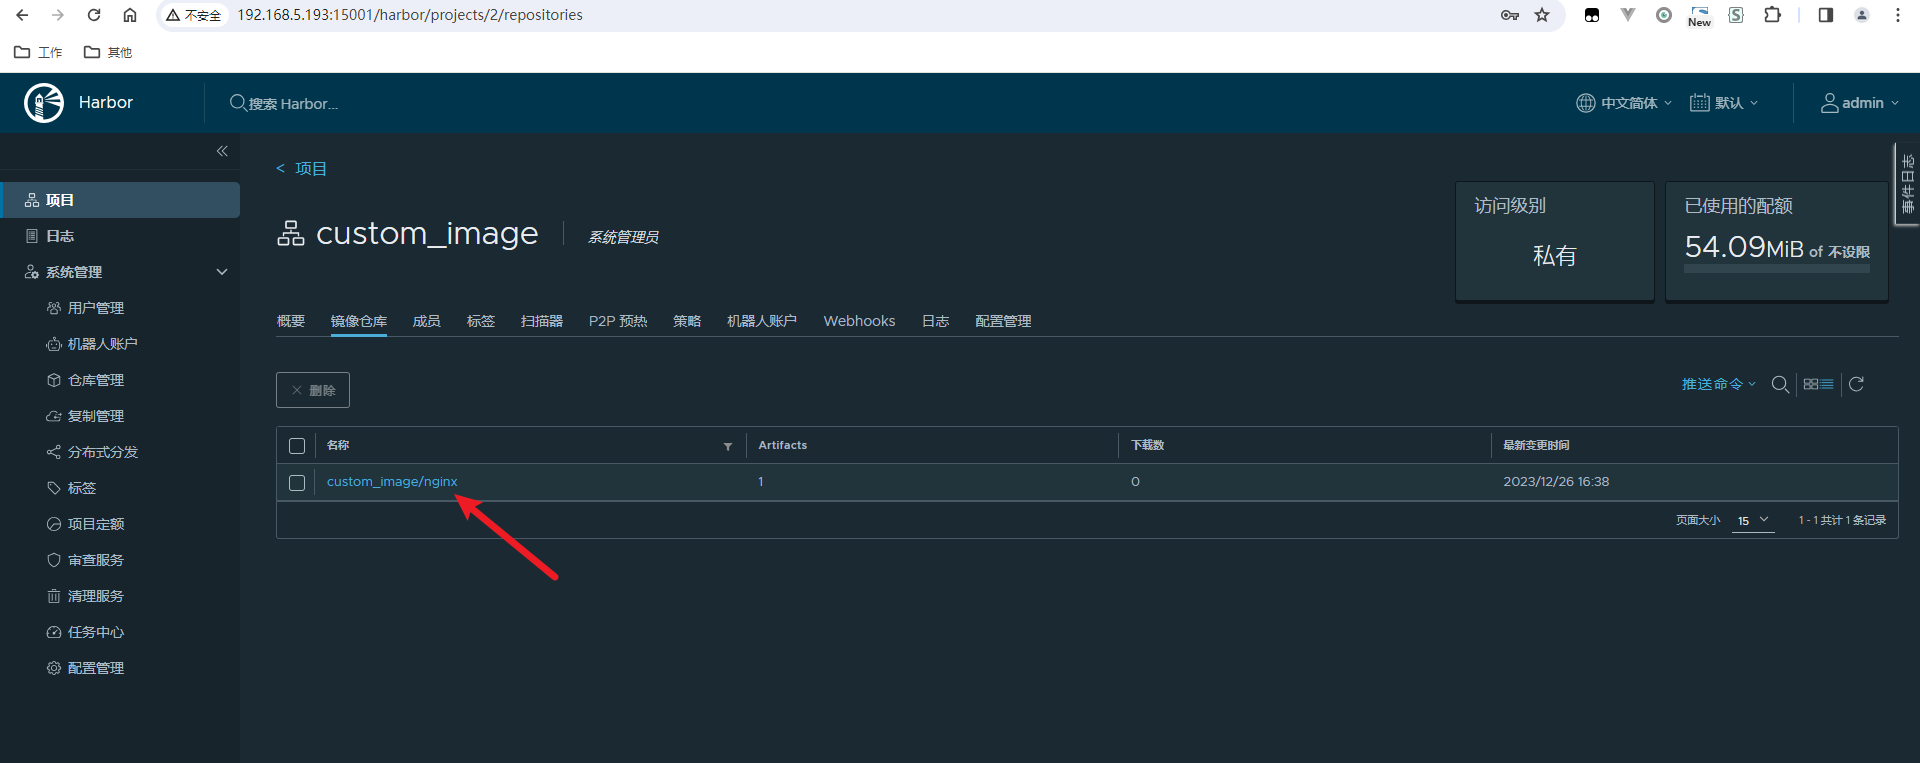The image size is (1920, 763).
Task: Open the project 日志 tab
Action: (936, 321)
